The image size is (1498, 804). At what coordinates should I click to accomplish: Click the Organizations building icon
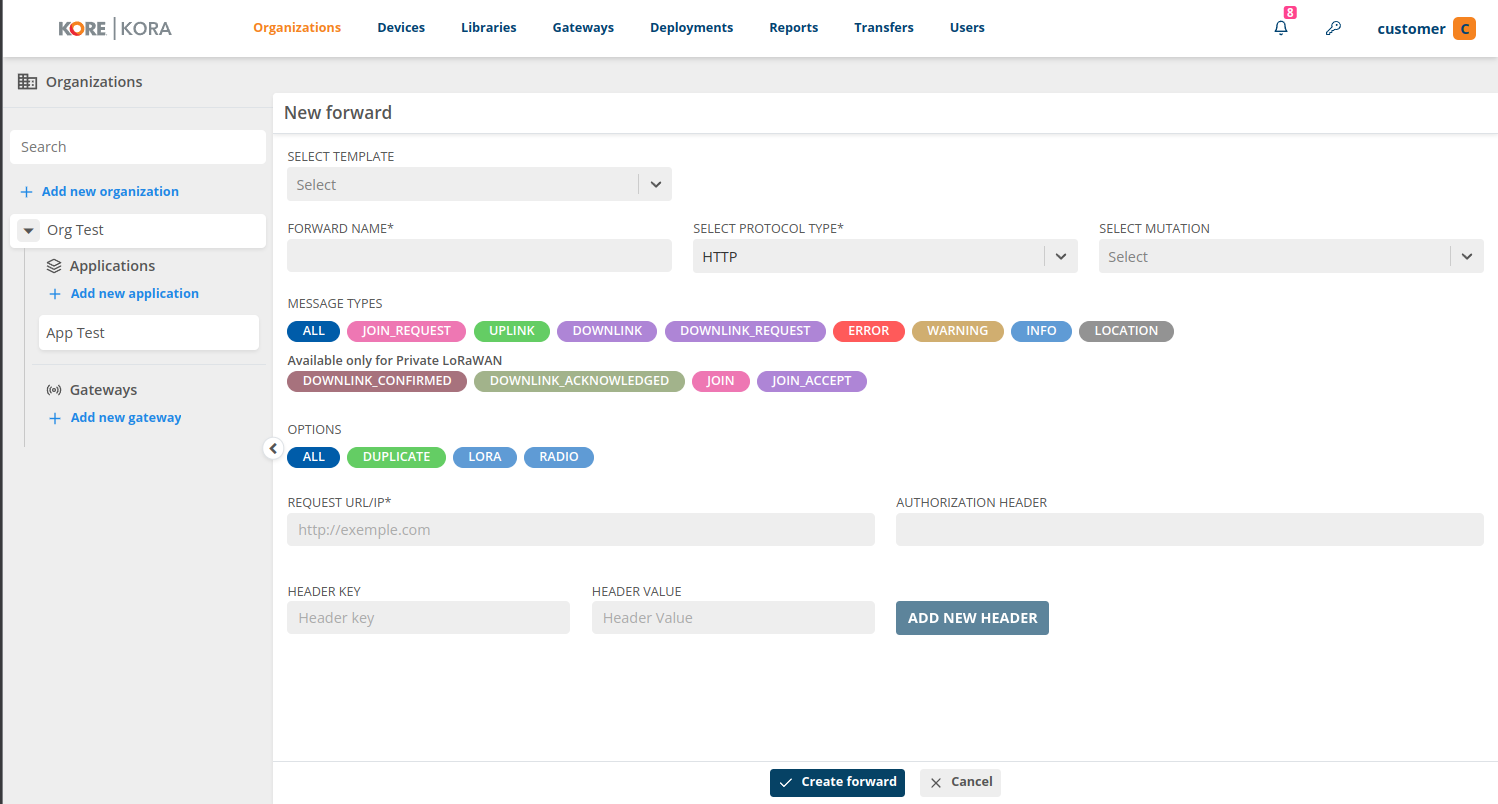coord(28,82)
